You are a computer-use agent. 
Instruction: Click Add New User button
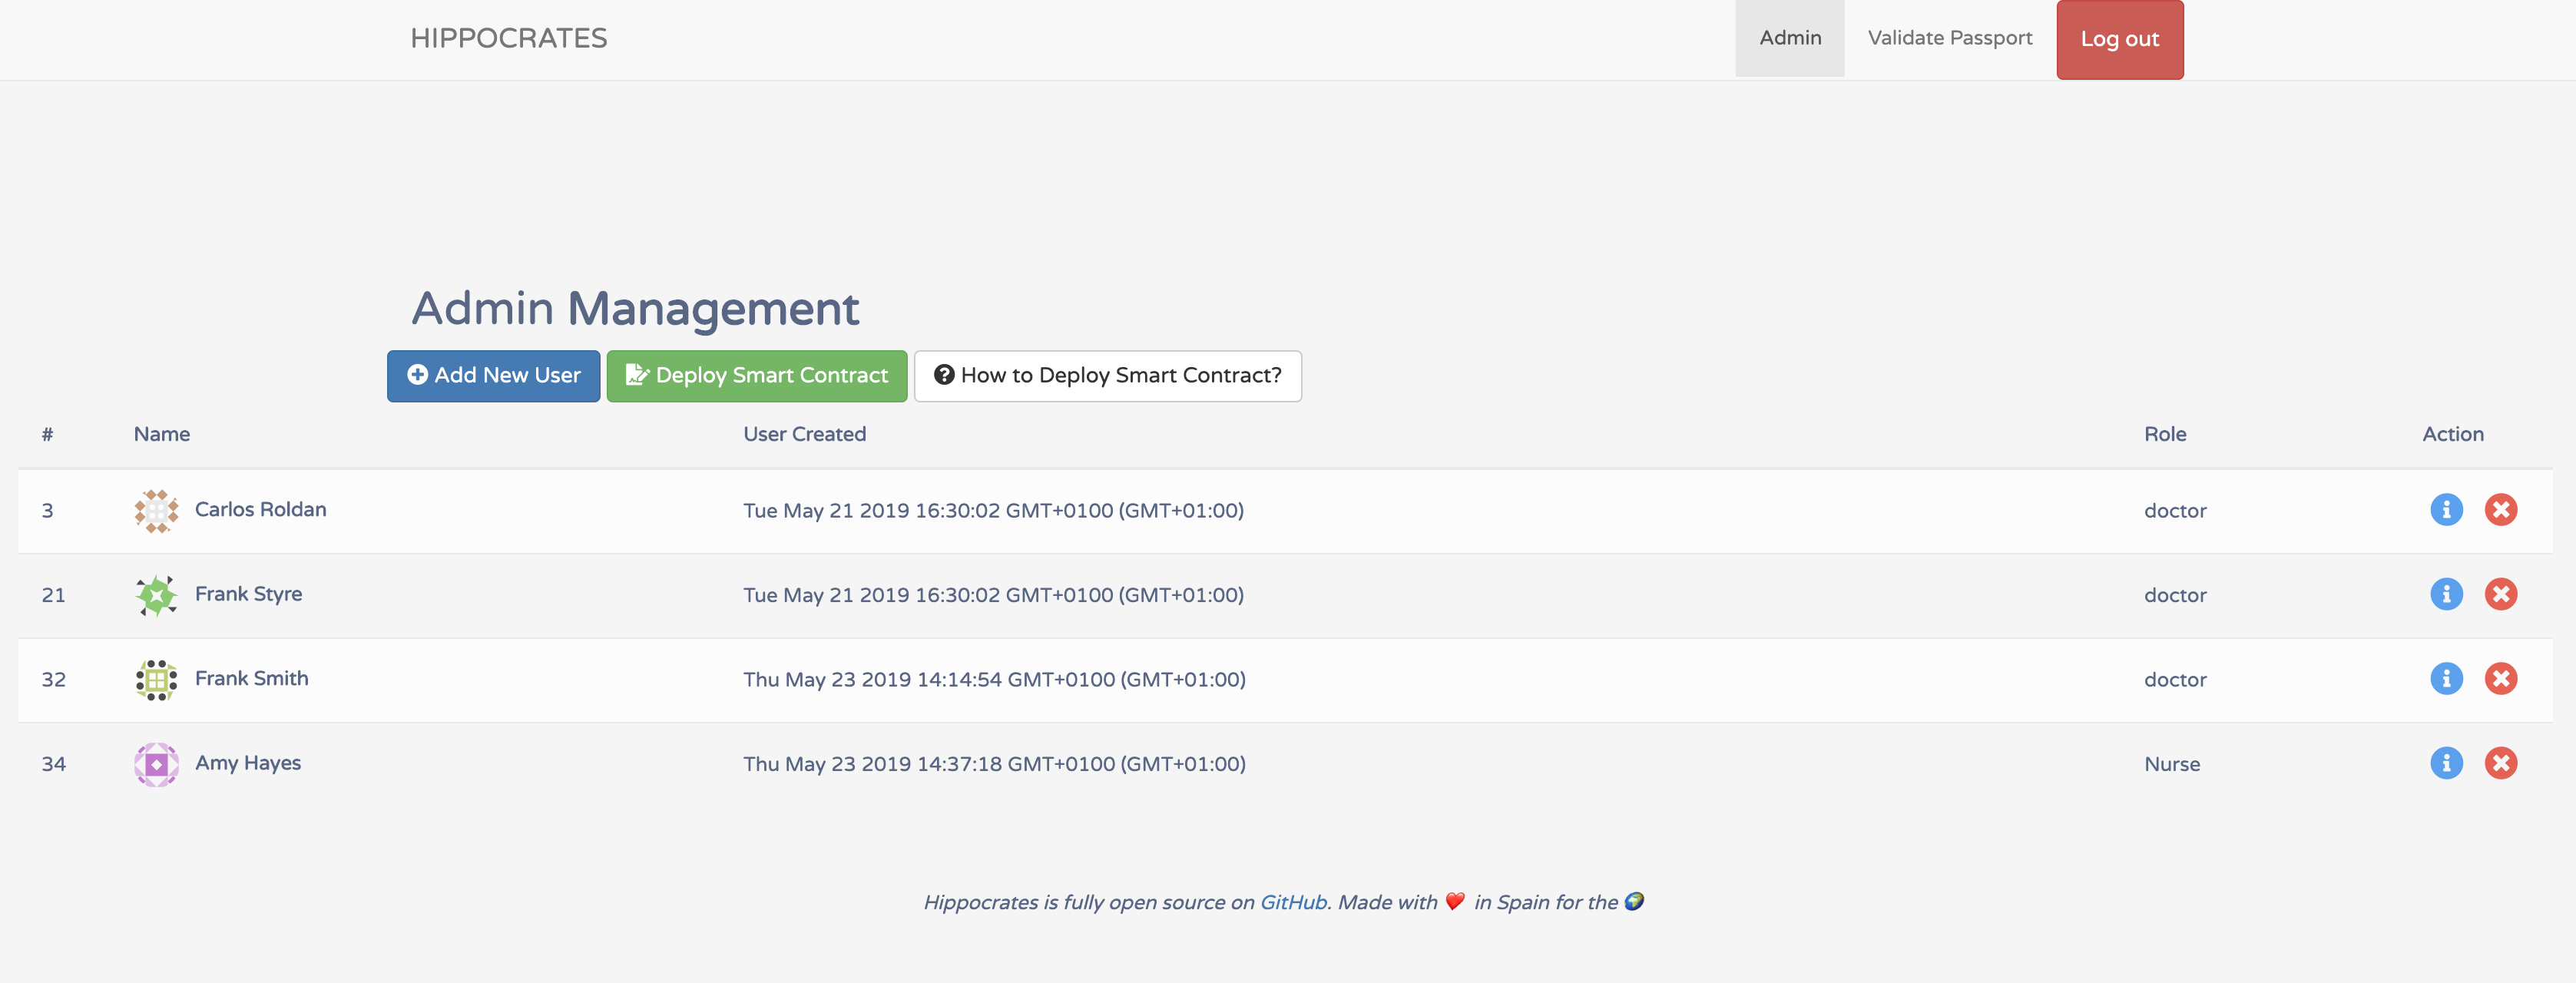[493, 376]
